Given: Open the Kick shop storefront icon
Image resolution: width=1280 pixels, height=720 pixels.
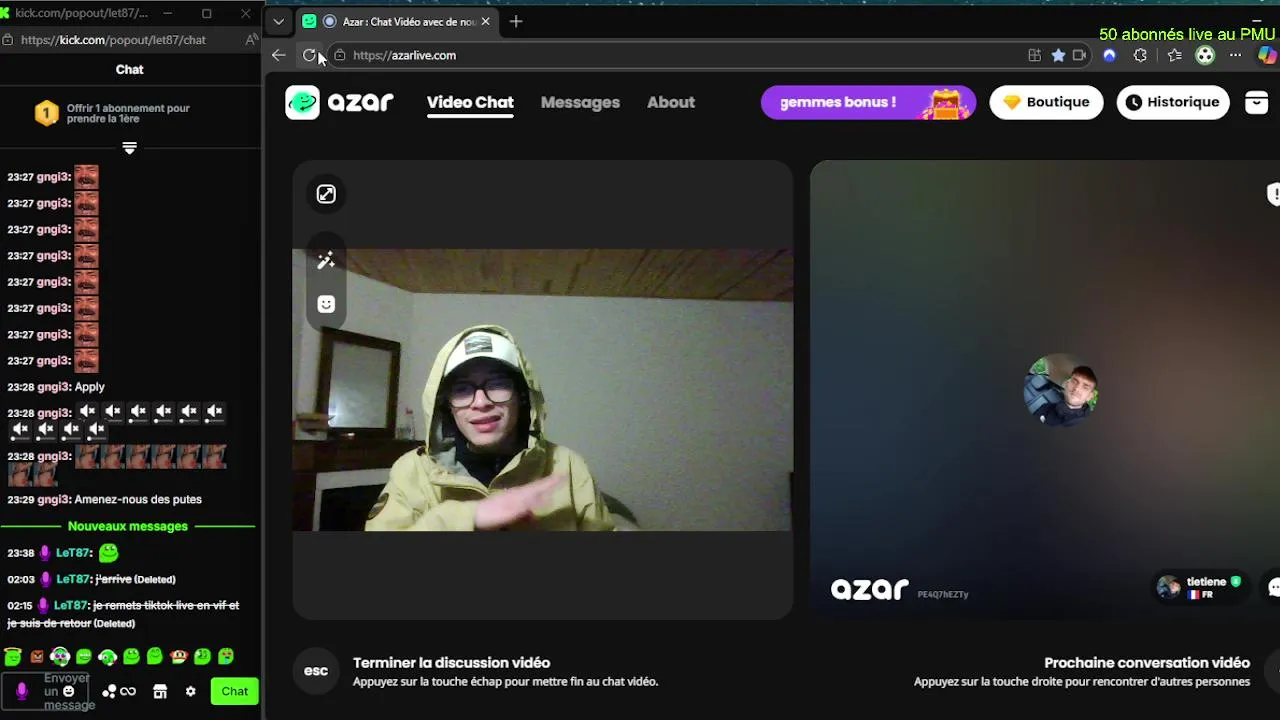Looking at the screenshot, I should (159, 691).
